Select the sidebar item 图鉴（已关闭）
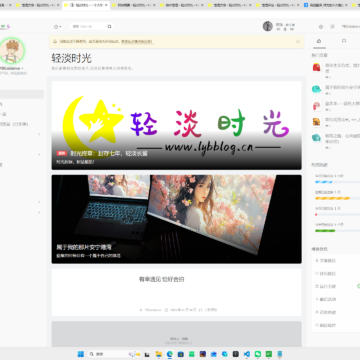Screen dimensions: 360x360 (x=14, y=124)
